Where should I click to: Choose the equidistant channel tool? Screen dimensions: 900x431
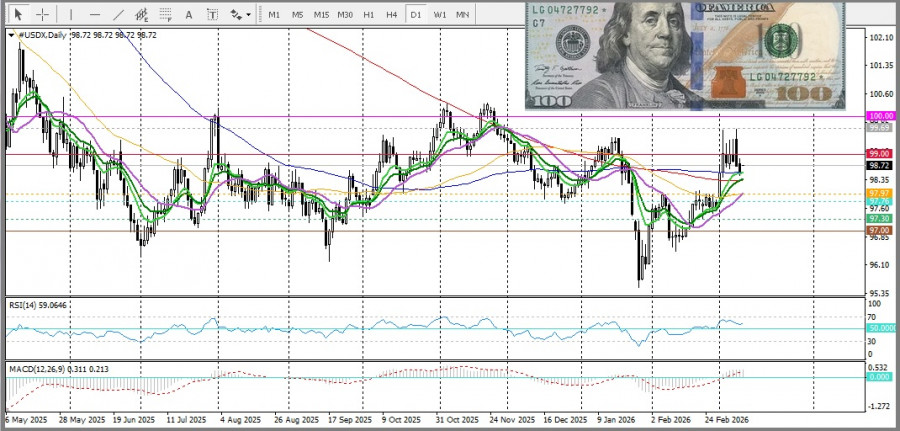[x=143, y=15]
